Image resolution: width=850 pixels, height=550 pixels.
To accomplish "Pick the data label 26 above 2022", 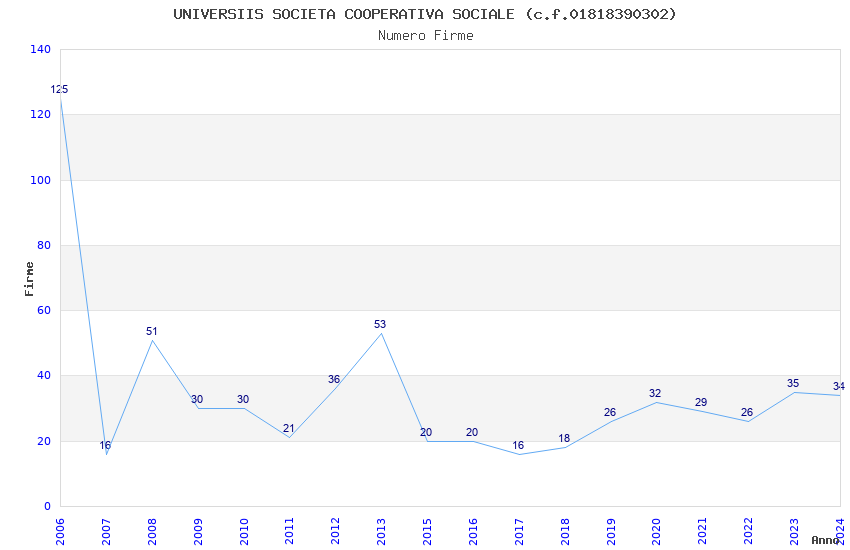I will click(747, 412).
